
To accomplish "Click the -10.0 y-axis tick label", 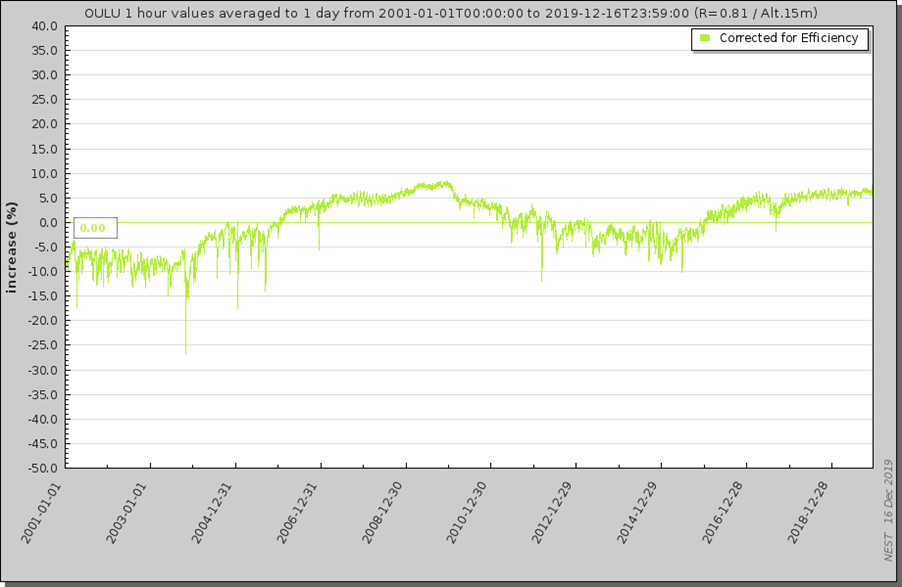I will pyautogui.click(x=43, y=272).
